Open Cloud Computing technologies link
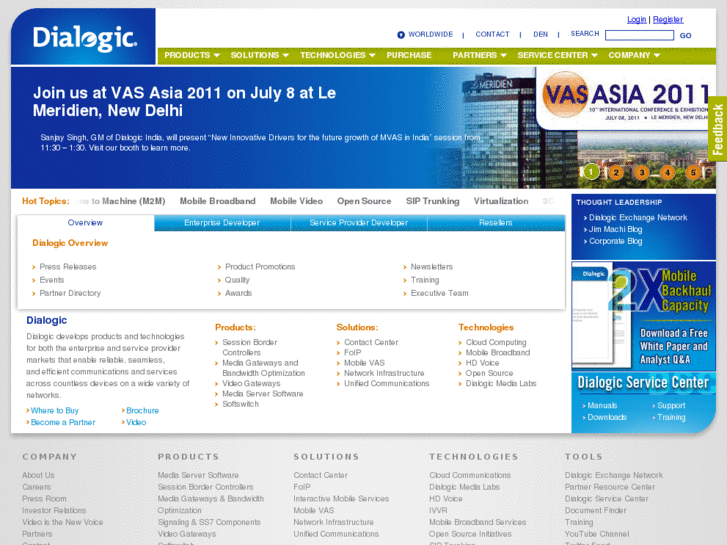 coord(496,342)
